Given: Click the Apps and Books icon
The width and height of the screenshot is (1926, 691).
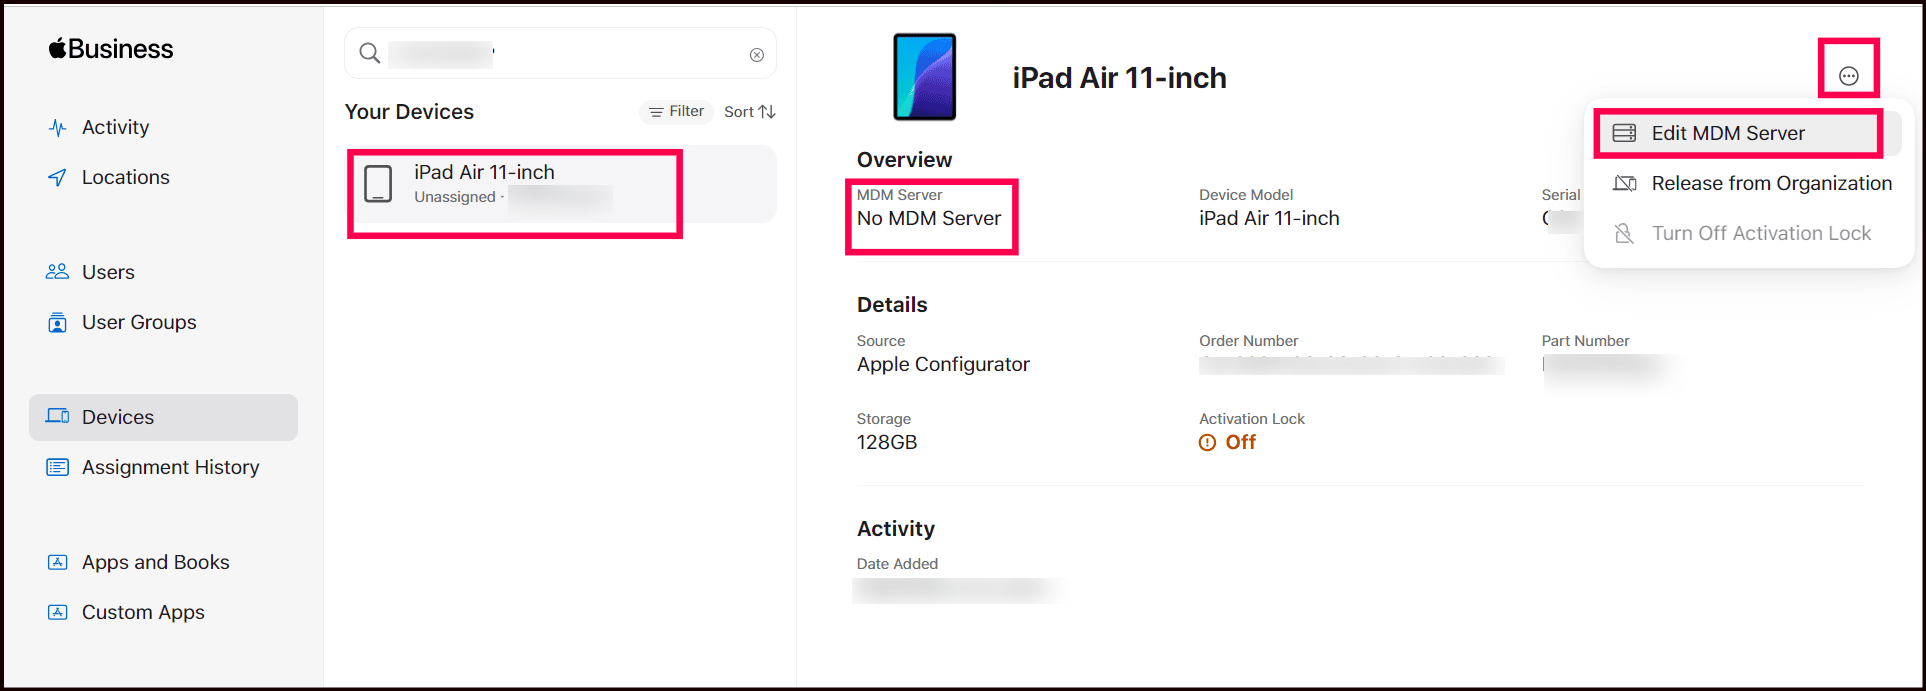Looking at the screenshot, I should click(x=58, y=562).
